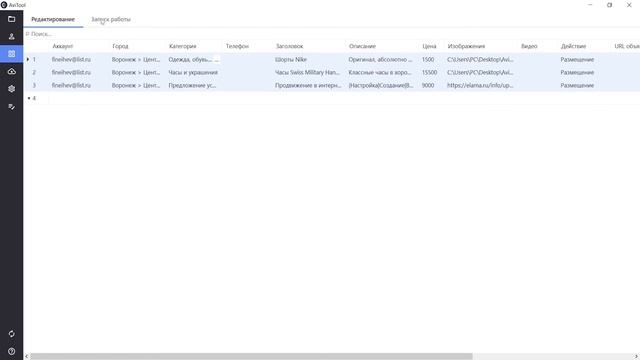Select the highlighted grid icon in sidebar
The image size is (640, 360).
click(11, 54)
